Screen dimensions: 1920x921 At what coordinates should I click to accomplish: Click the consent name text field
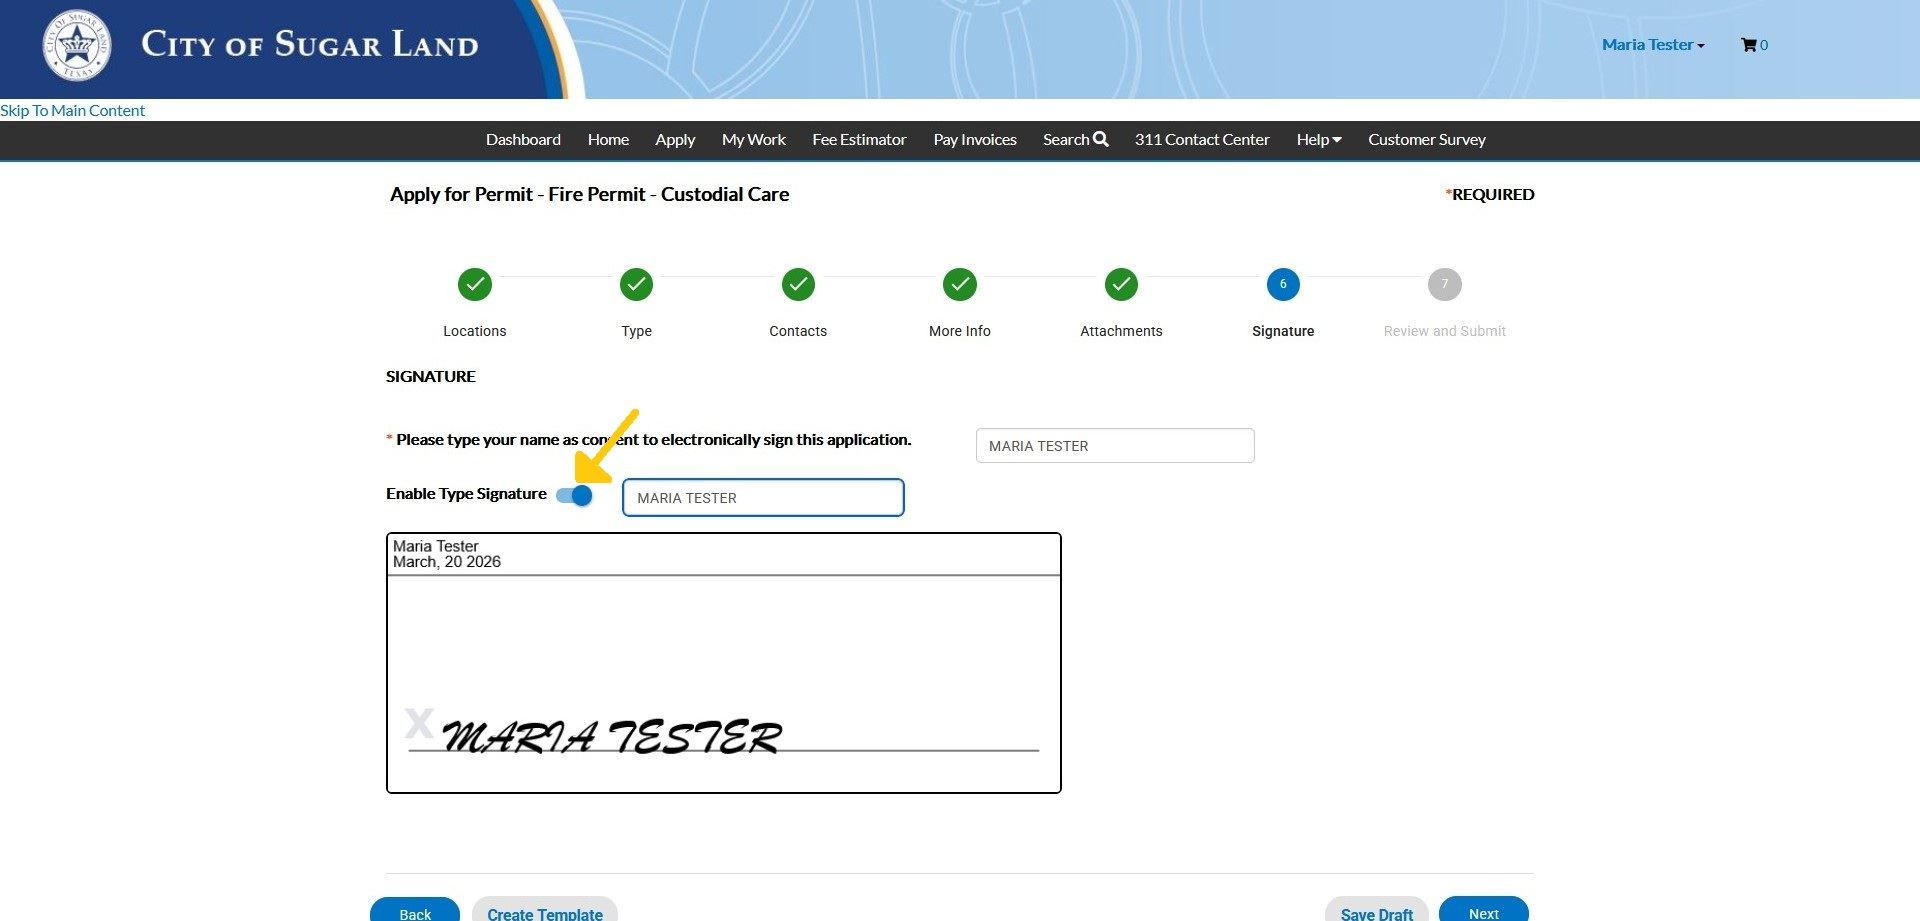coord(1114,446)
